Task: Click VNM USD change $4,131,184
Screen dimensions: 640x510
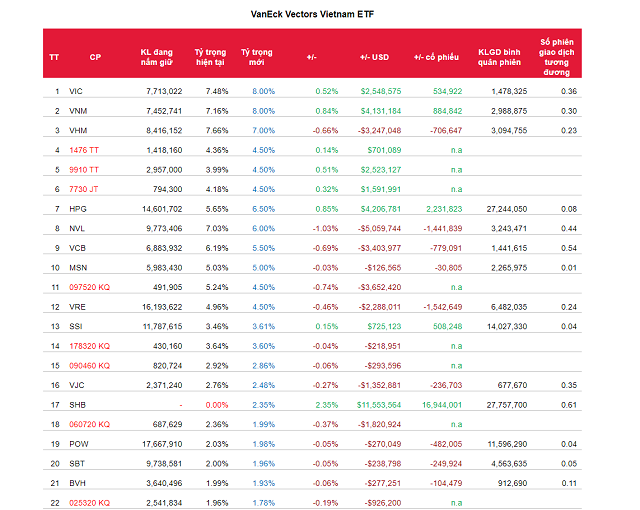Action: click(x=381, y=111)
